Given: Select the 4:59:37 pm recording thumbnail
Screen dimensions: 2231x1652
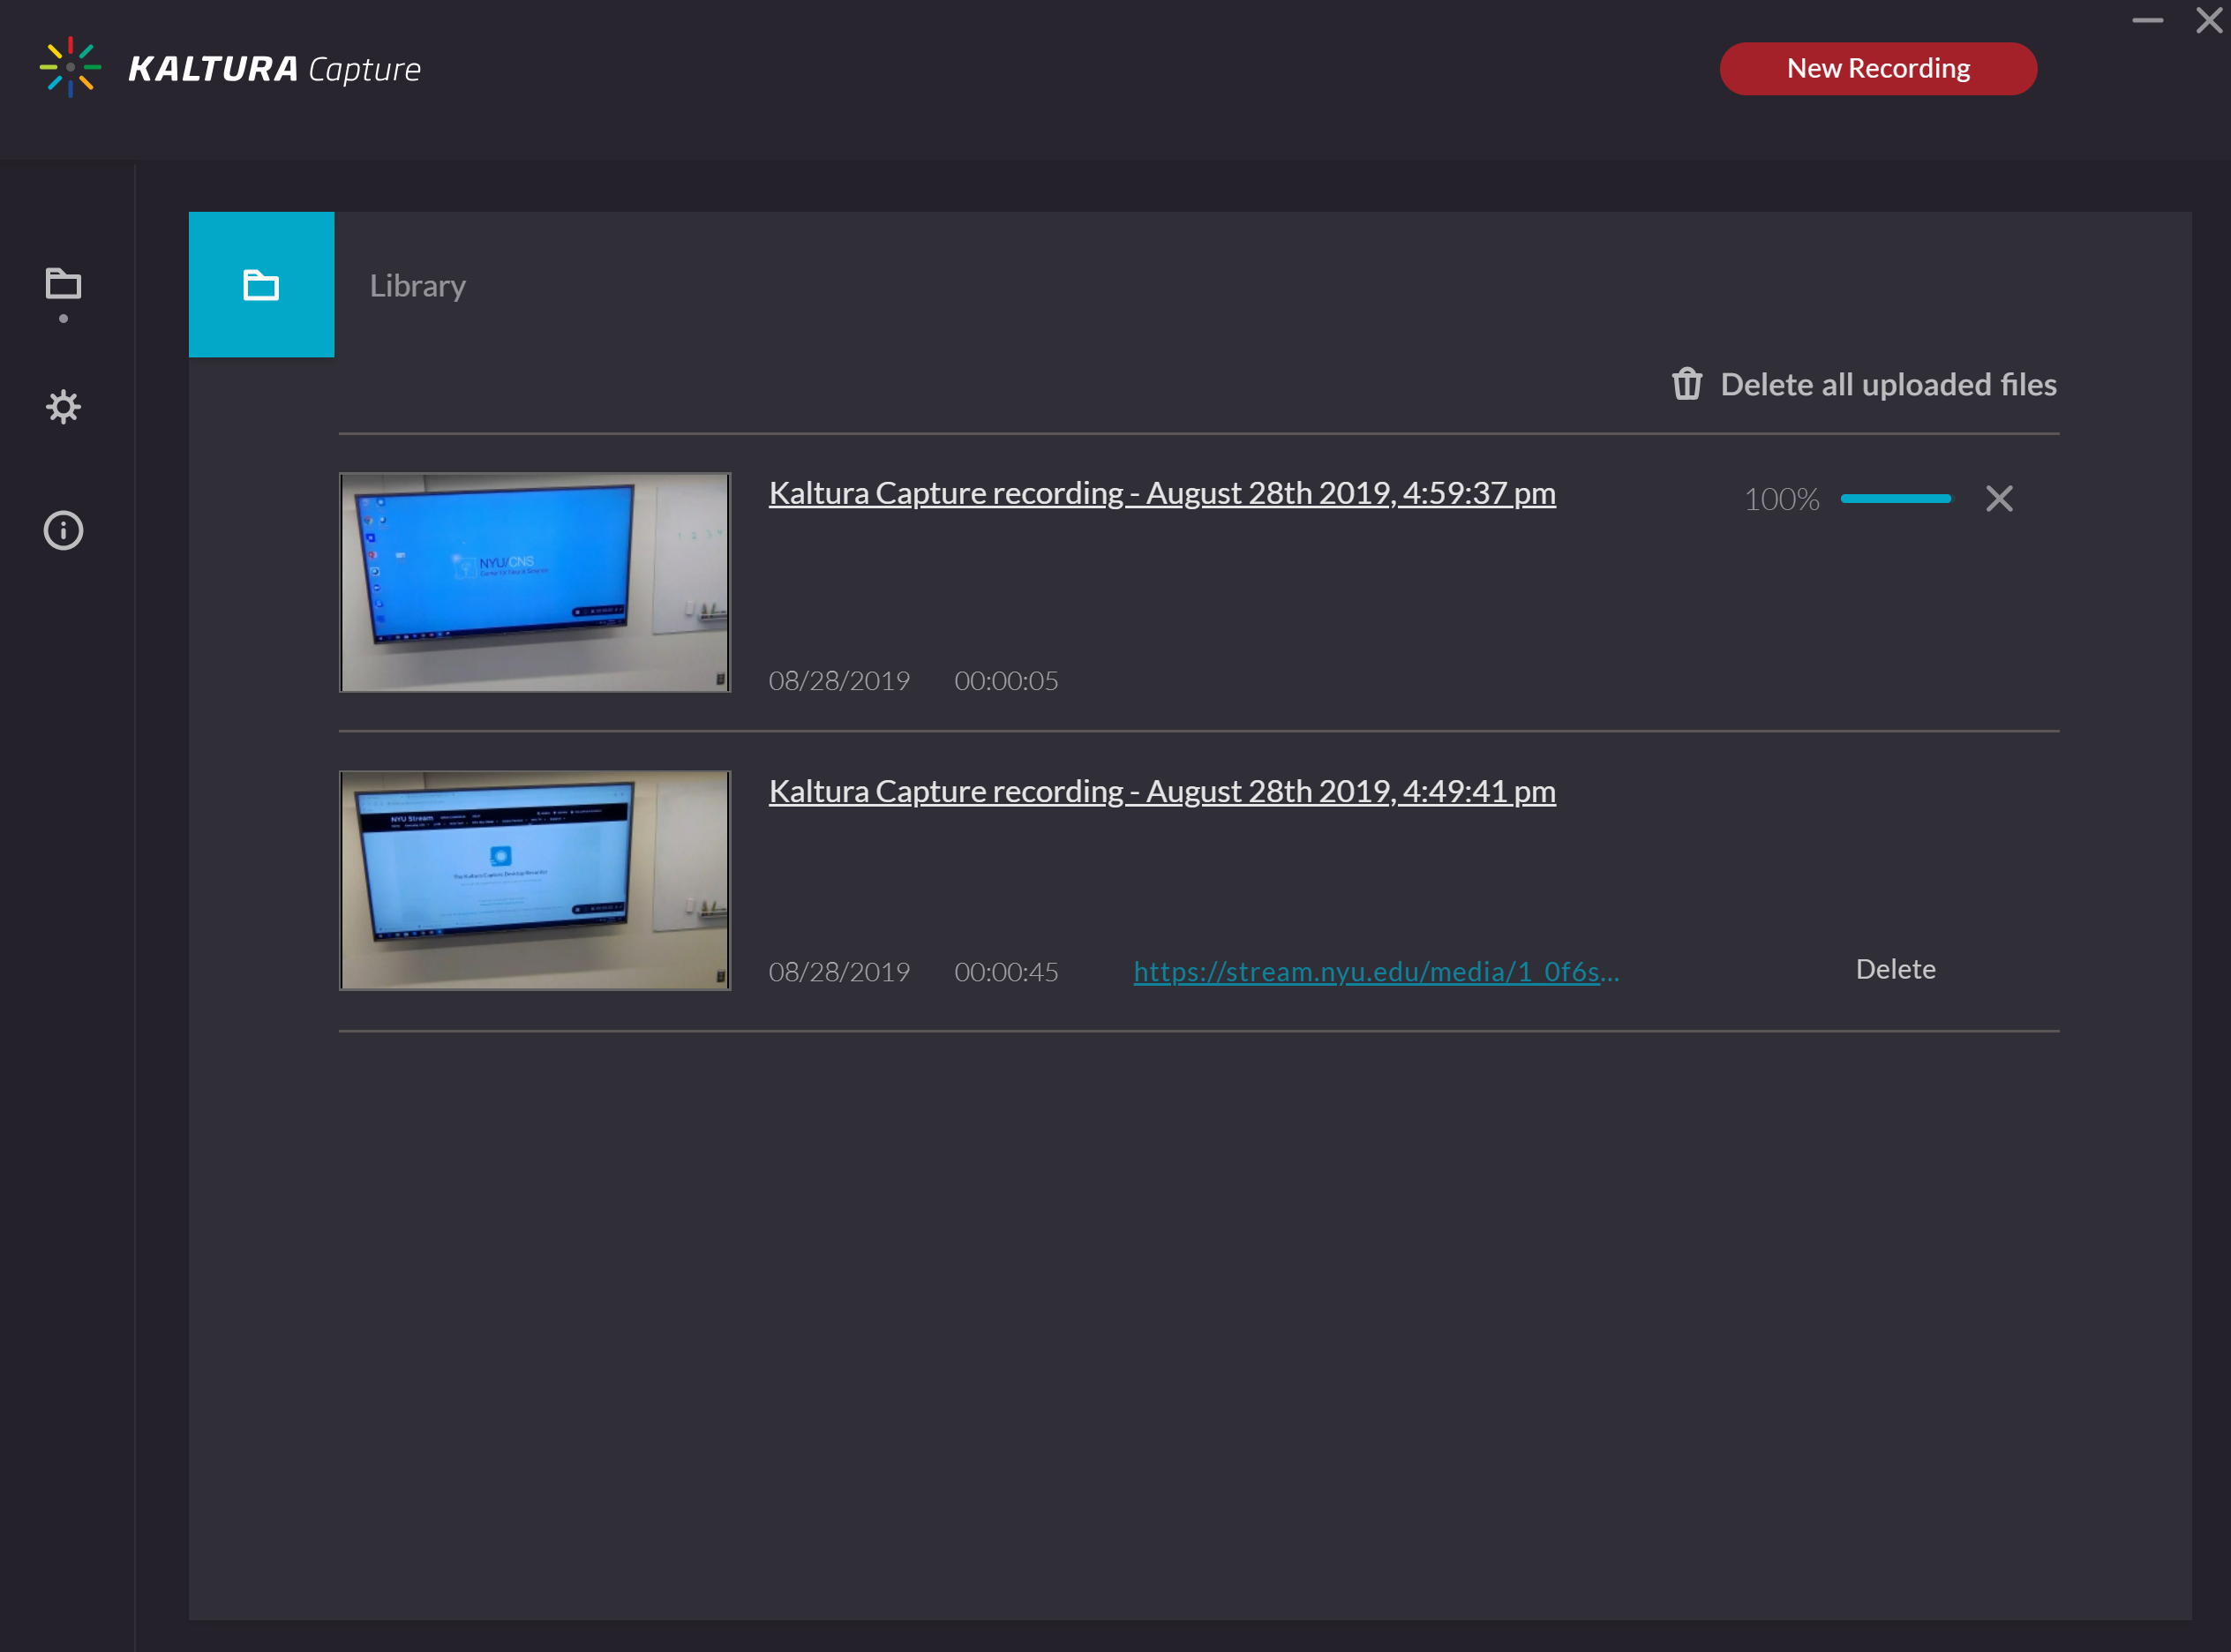Looking at the screenshot, I should click(534, 582).
